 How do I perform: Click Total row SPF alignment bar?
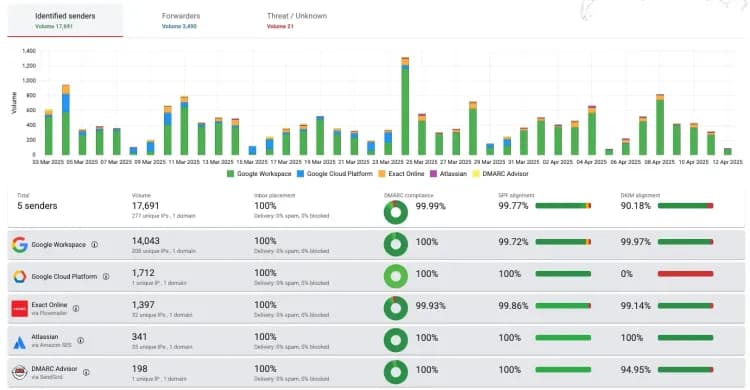563,206
